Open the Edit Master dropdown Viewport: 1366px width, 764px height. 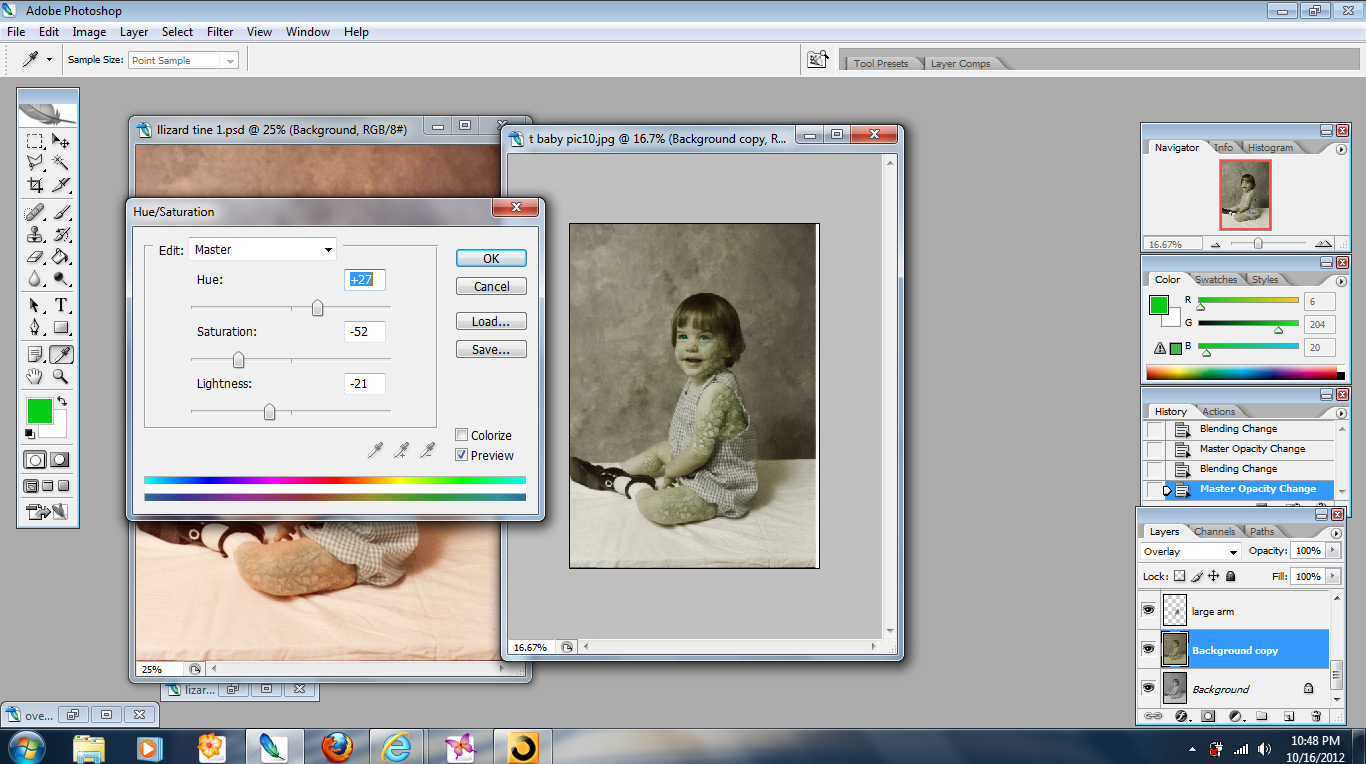click(263, 250)
